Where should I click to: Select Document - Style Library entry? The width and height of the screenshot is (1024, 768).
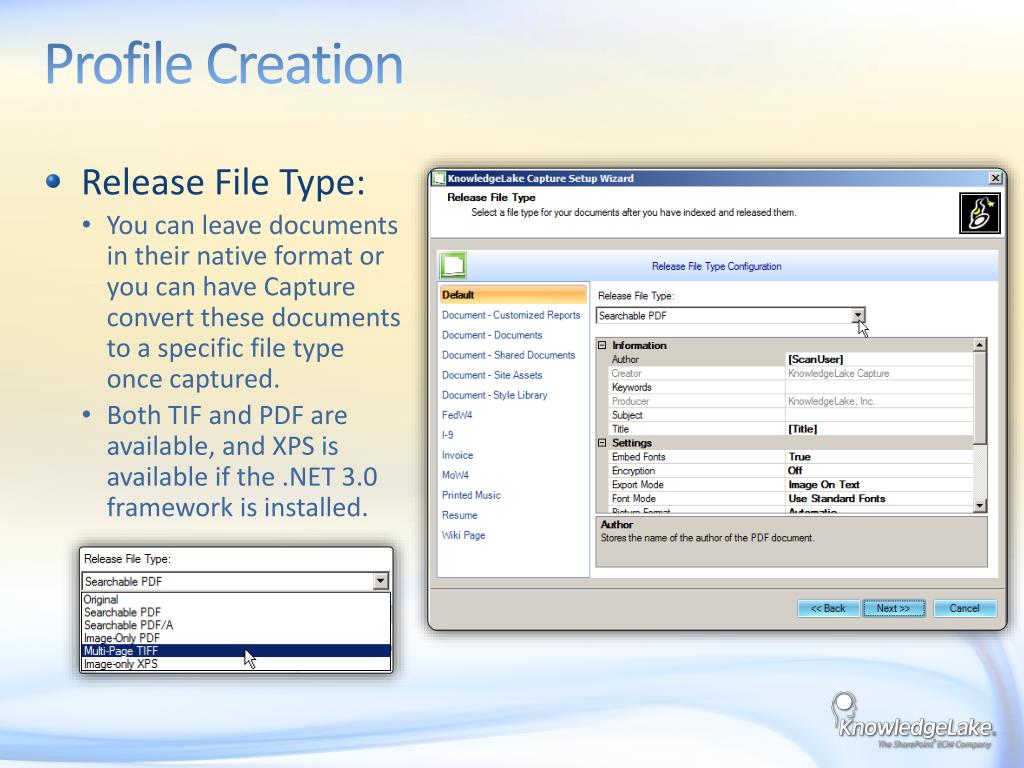pyautogui.click(x=494, y=395)
